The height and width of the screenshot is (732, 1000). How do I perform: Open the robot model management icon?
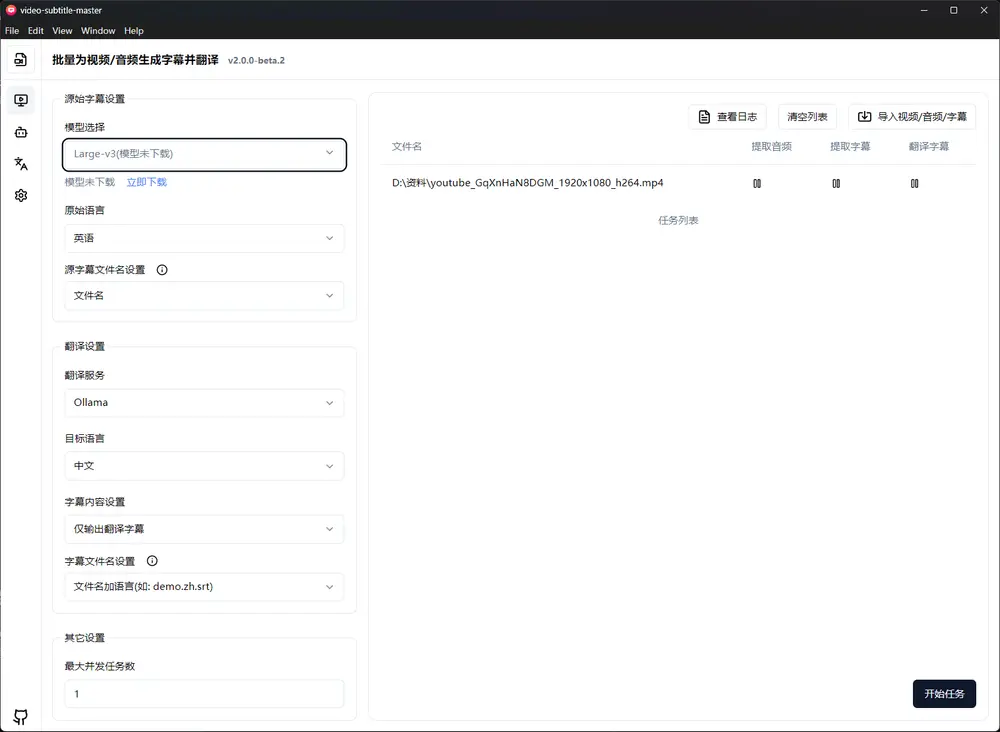[x=20, y=132]
